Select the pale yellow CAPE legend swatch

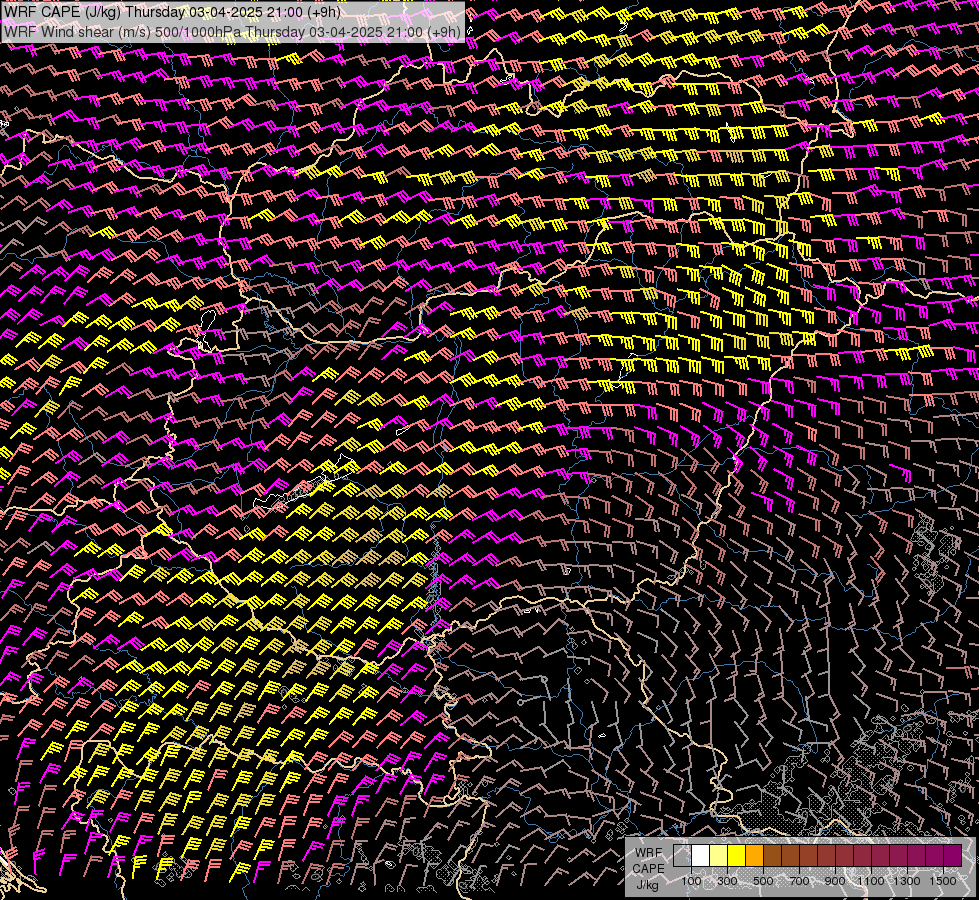[719, 855]
